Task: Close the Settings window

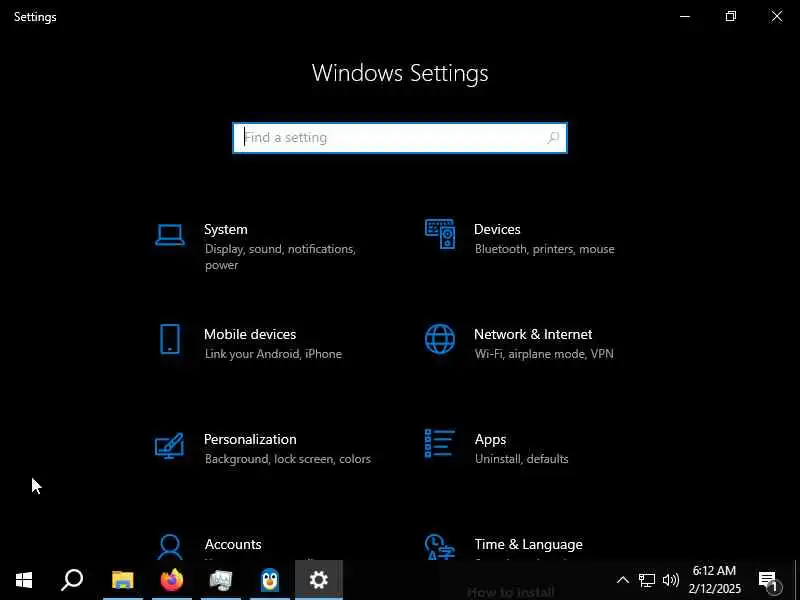Action: tap(777, 16)
